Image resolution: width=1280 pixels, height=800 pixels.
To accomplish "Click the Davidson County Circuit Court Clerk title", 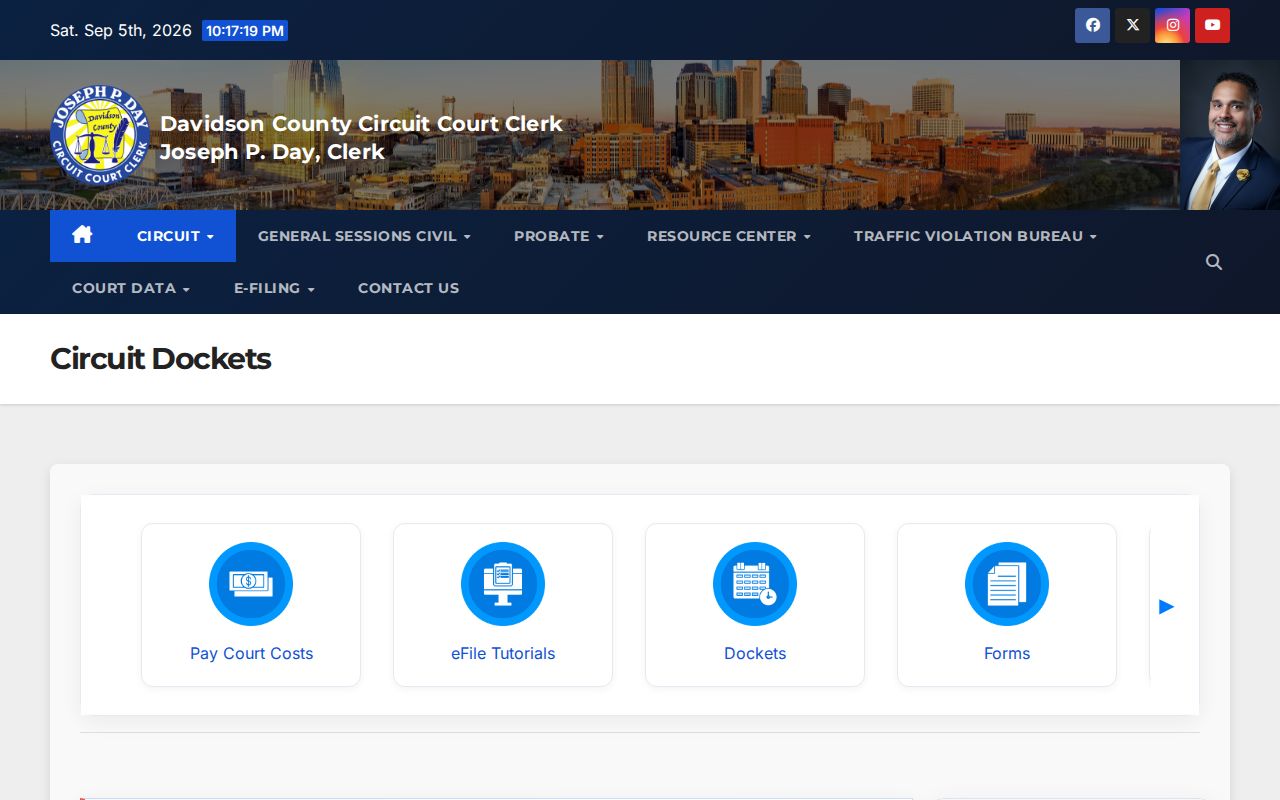I will click(x=361, y=124).
